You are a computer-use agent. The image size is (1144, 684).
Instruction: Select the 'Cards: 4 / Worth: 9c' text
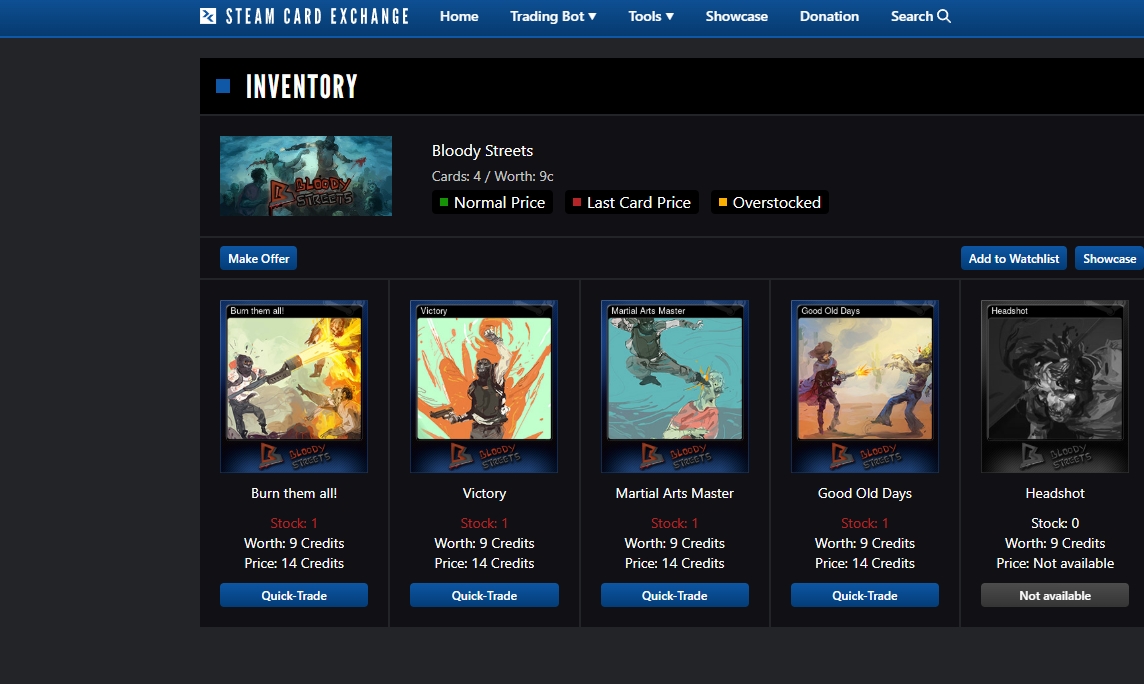point(492,176)
